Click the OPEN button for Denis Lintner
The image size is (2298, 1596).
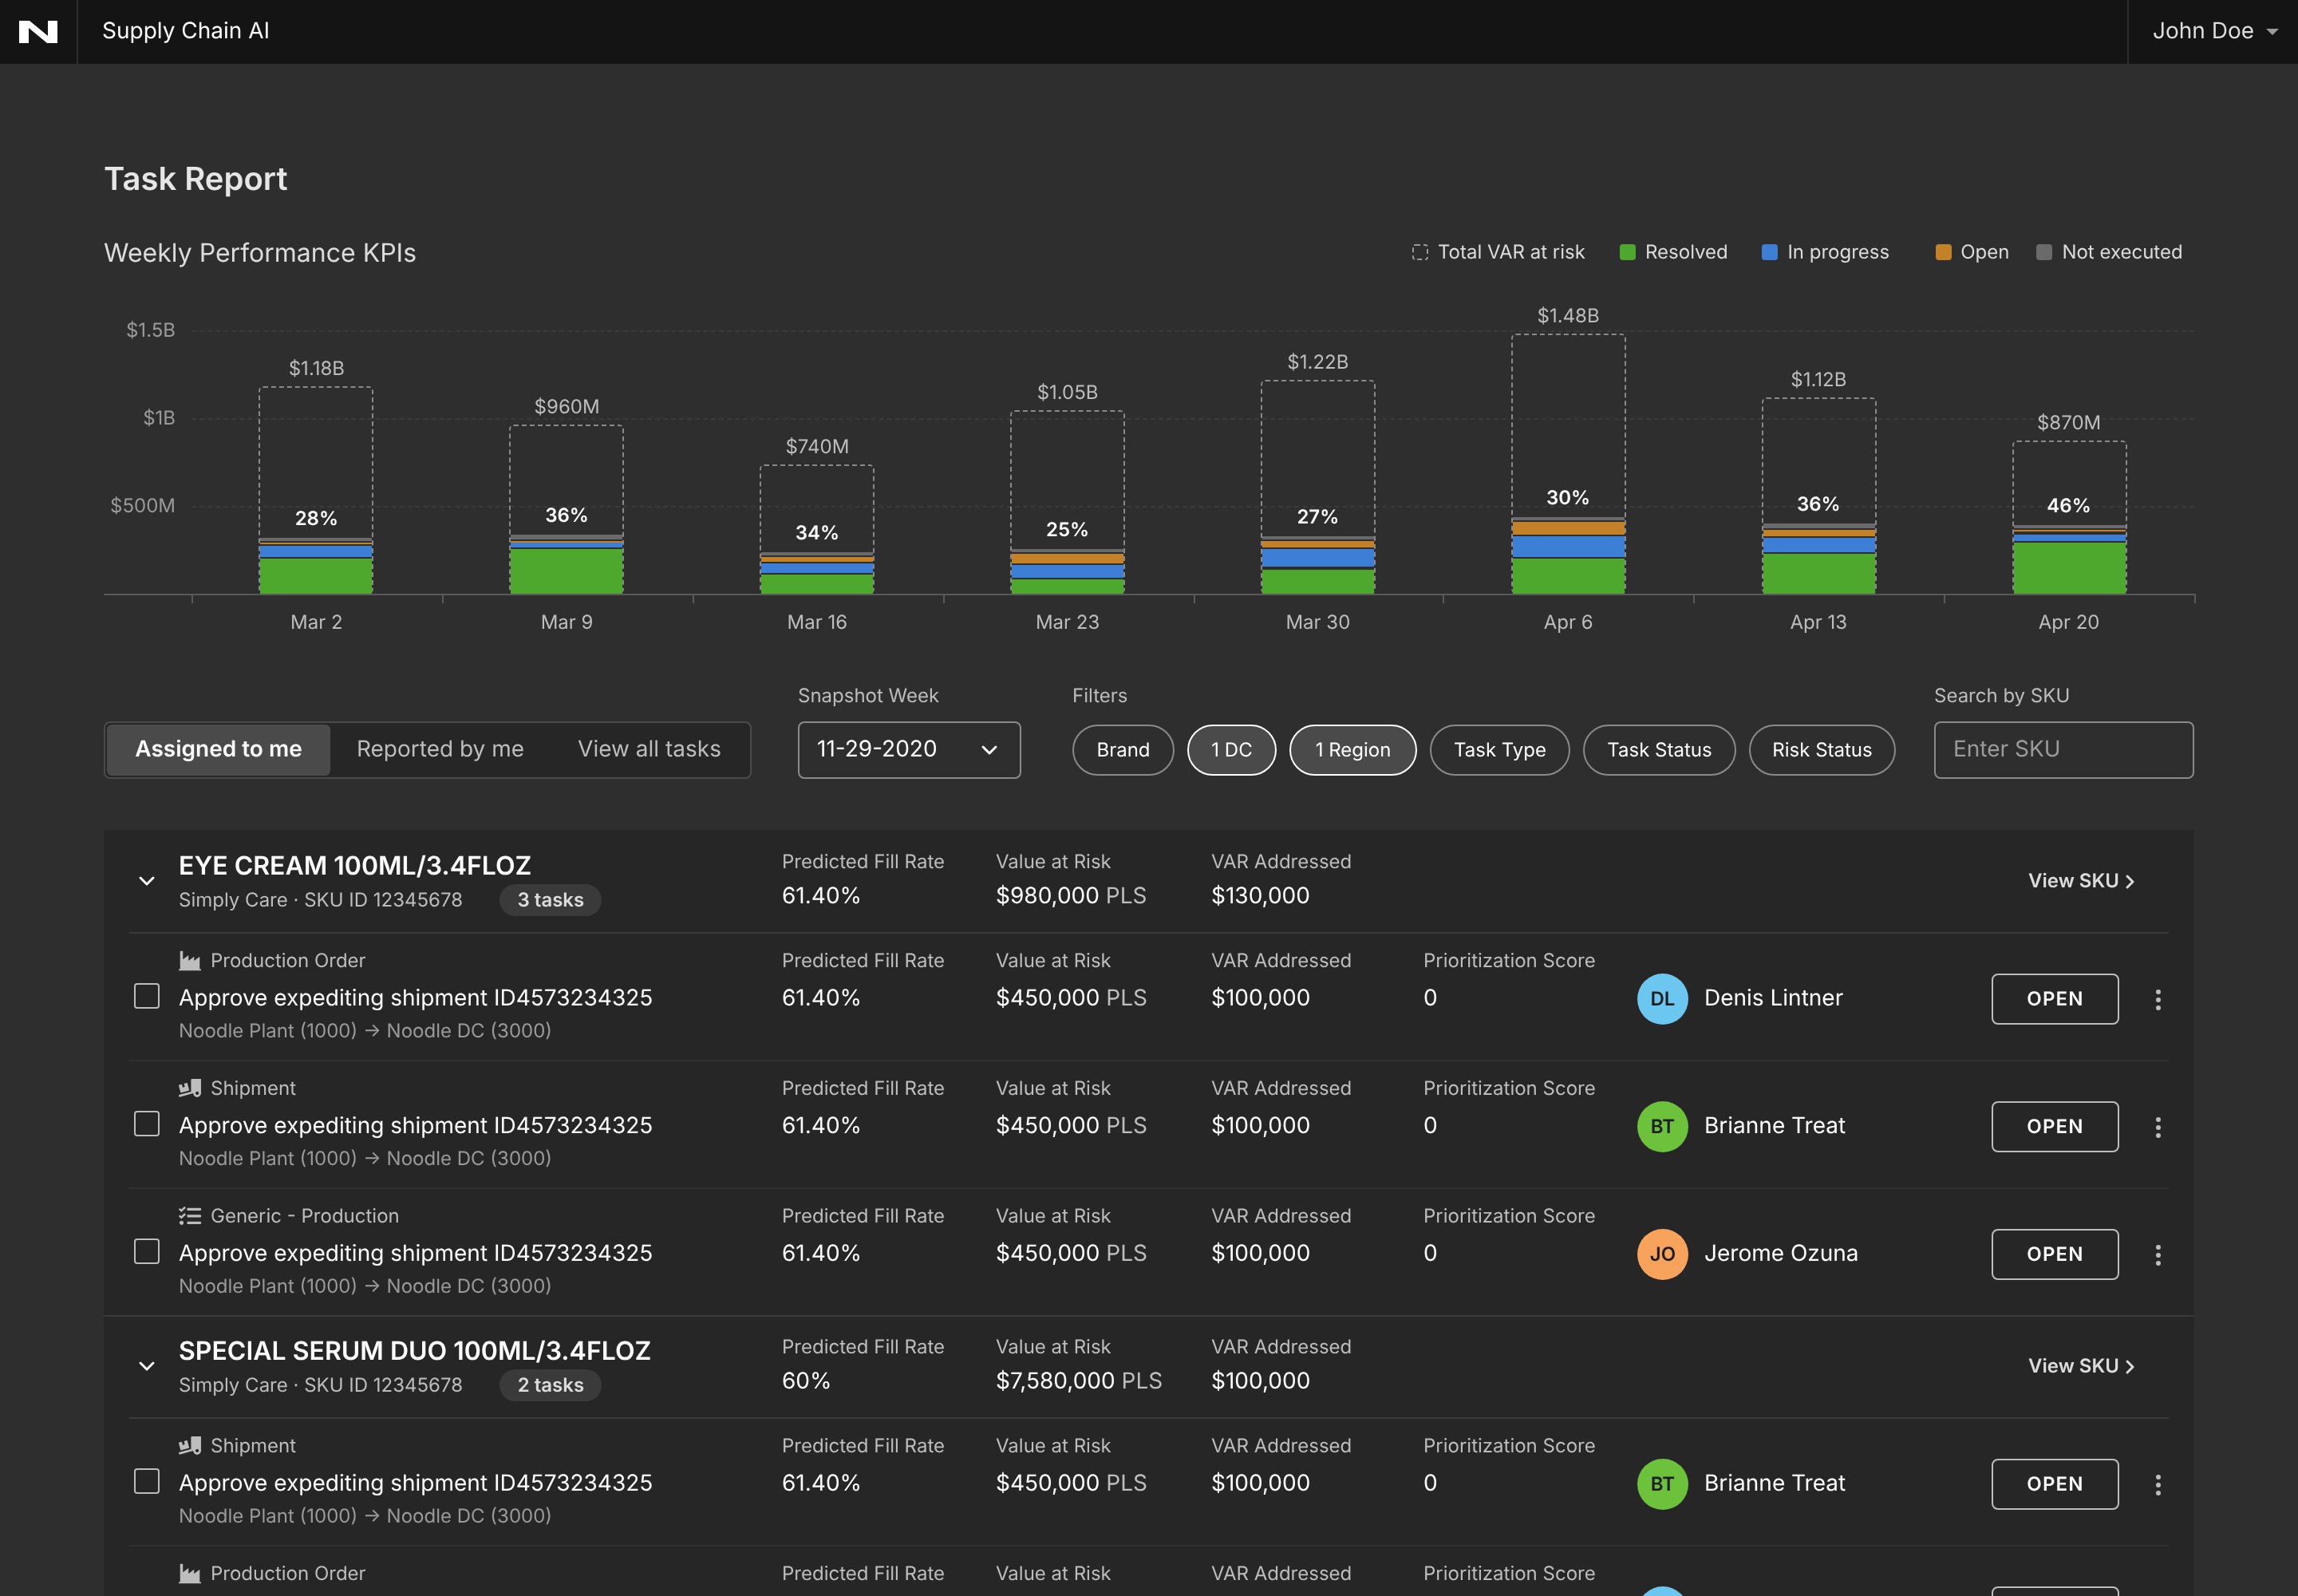(x=2054, y=999)
